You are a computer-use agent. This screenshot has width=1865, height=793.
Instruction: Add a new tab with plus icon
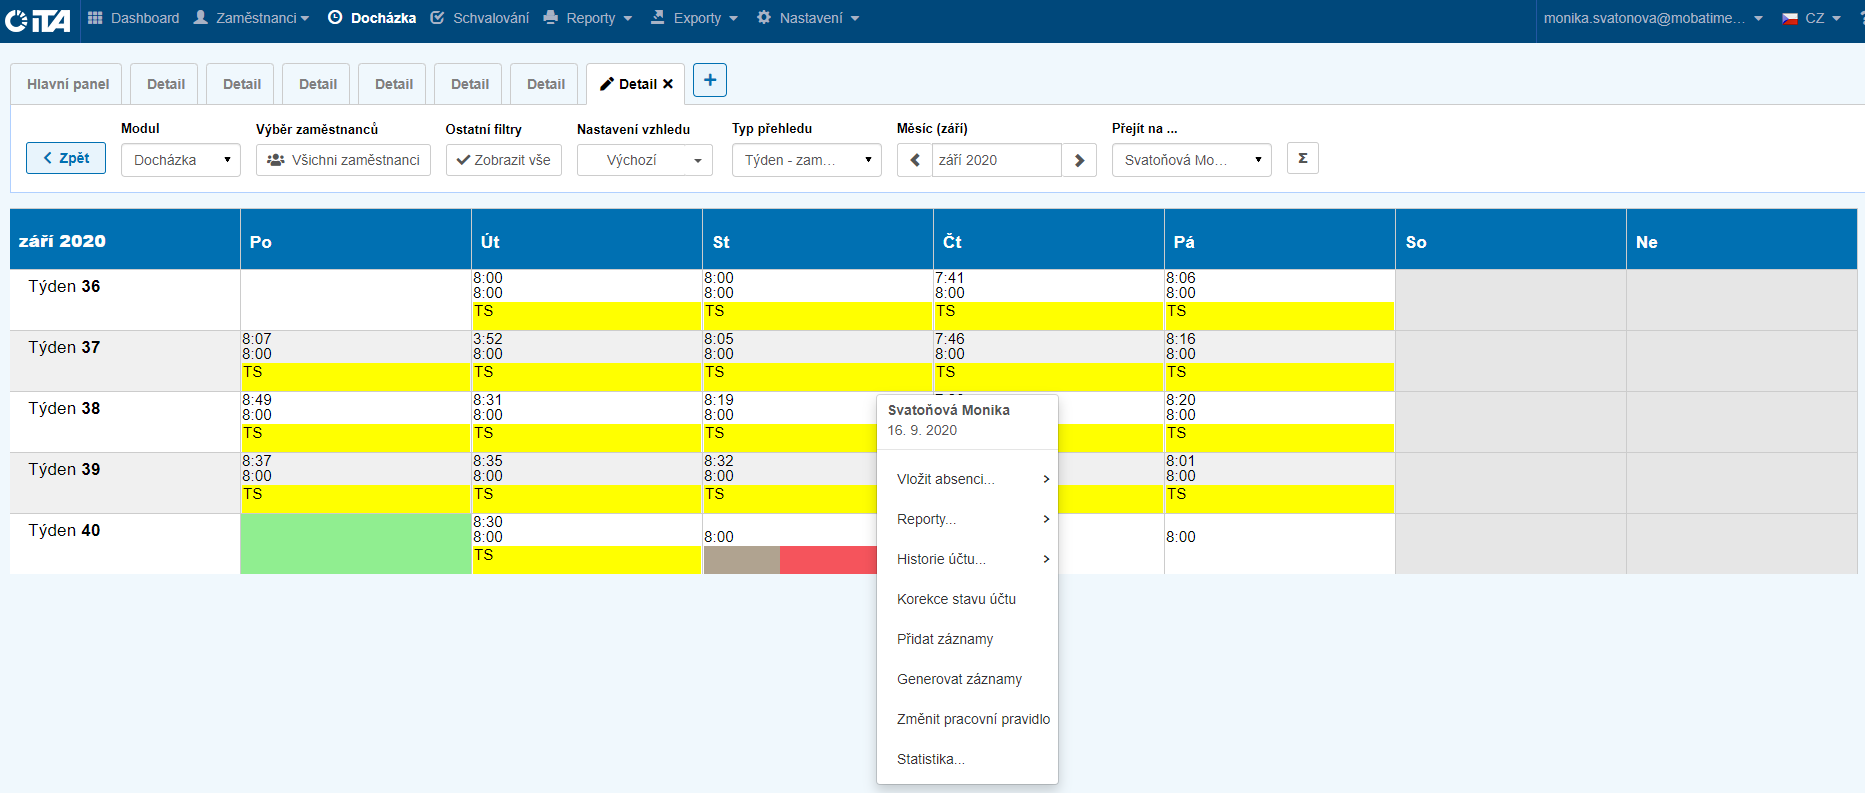pos(709,80)
